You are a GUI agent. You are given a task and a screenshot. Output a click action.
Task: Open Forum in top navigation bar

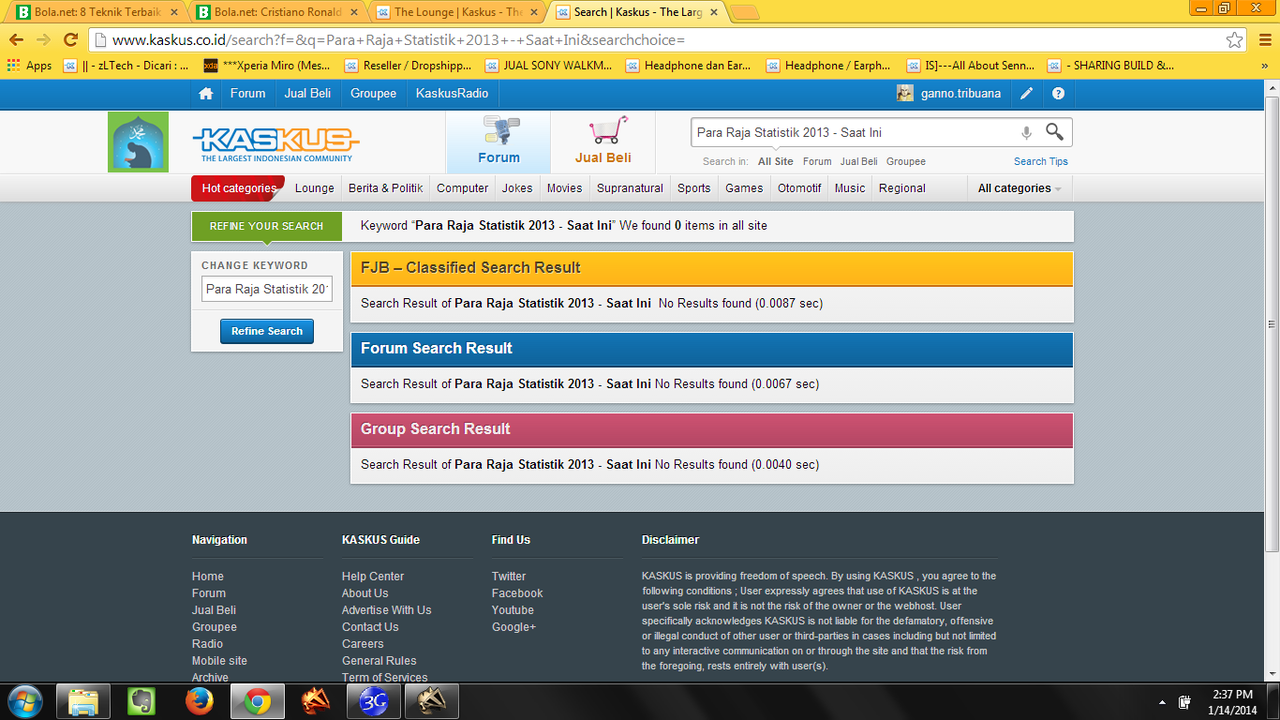pyautogui.click(x=248, y=93)
